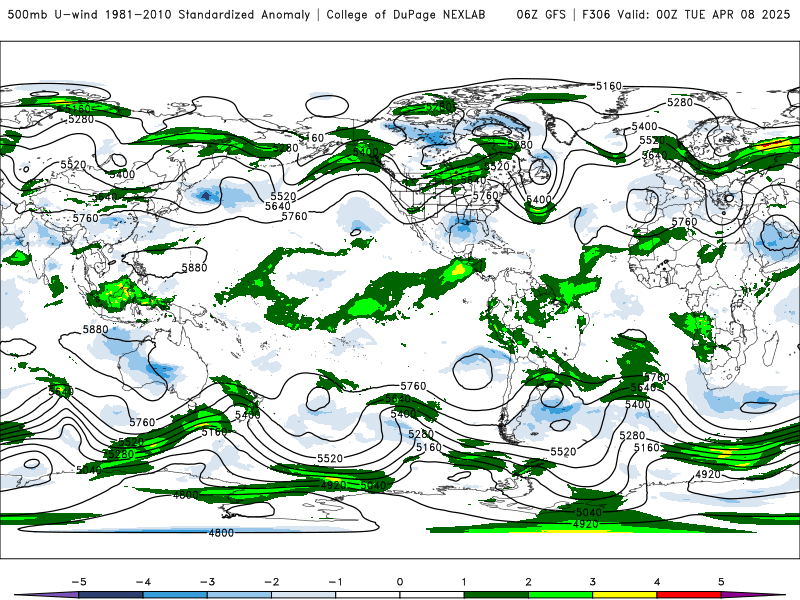Click the '1' colorbar tick label
The image size is (800, 600).
tap(464, 582)
